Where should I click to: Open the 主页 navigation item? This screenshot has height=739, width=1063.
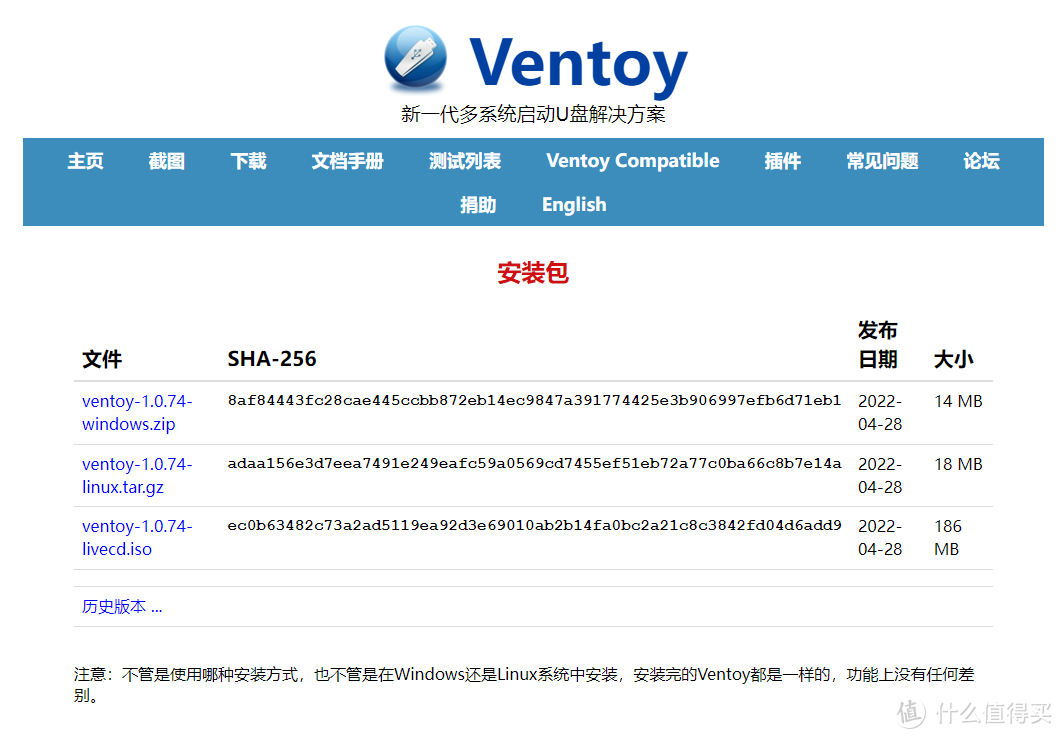tap(85, 161)
